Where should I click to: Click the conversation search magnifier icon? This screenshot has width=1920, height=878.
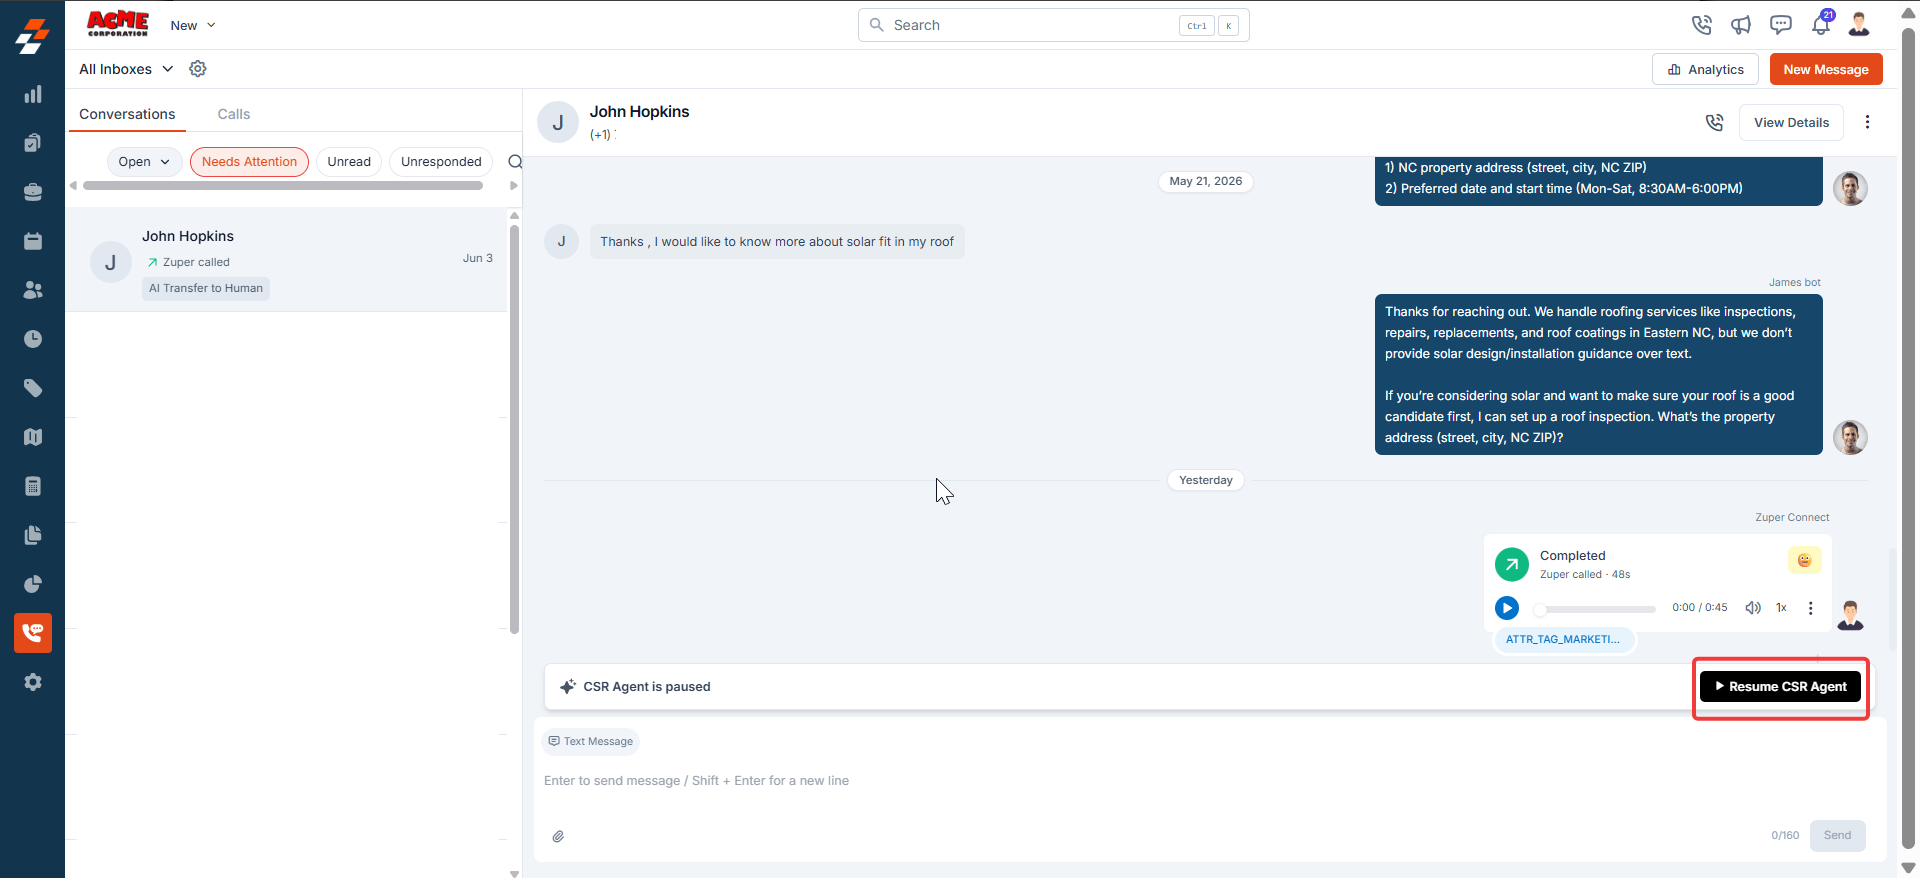pos(515,162)
